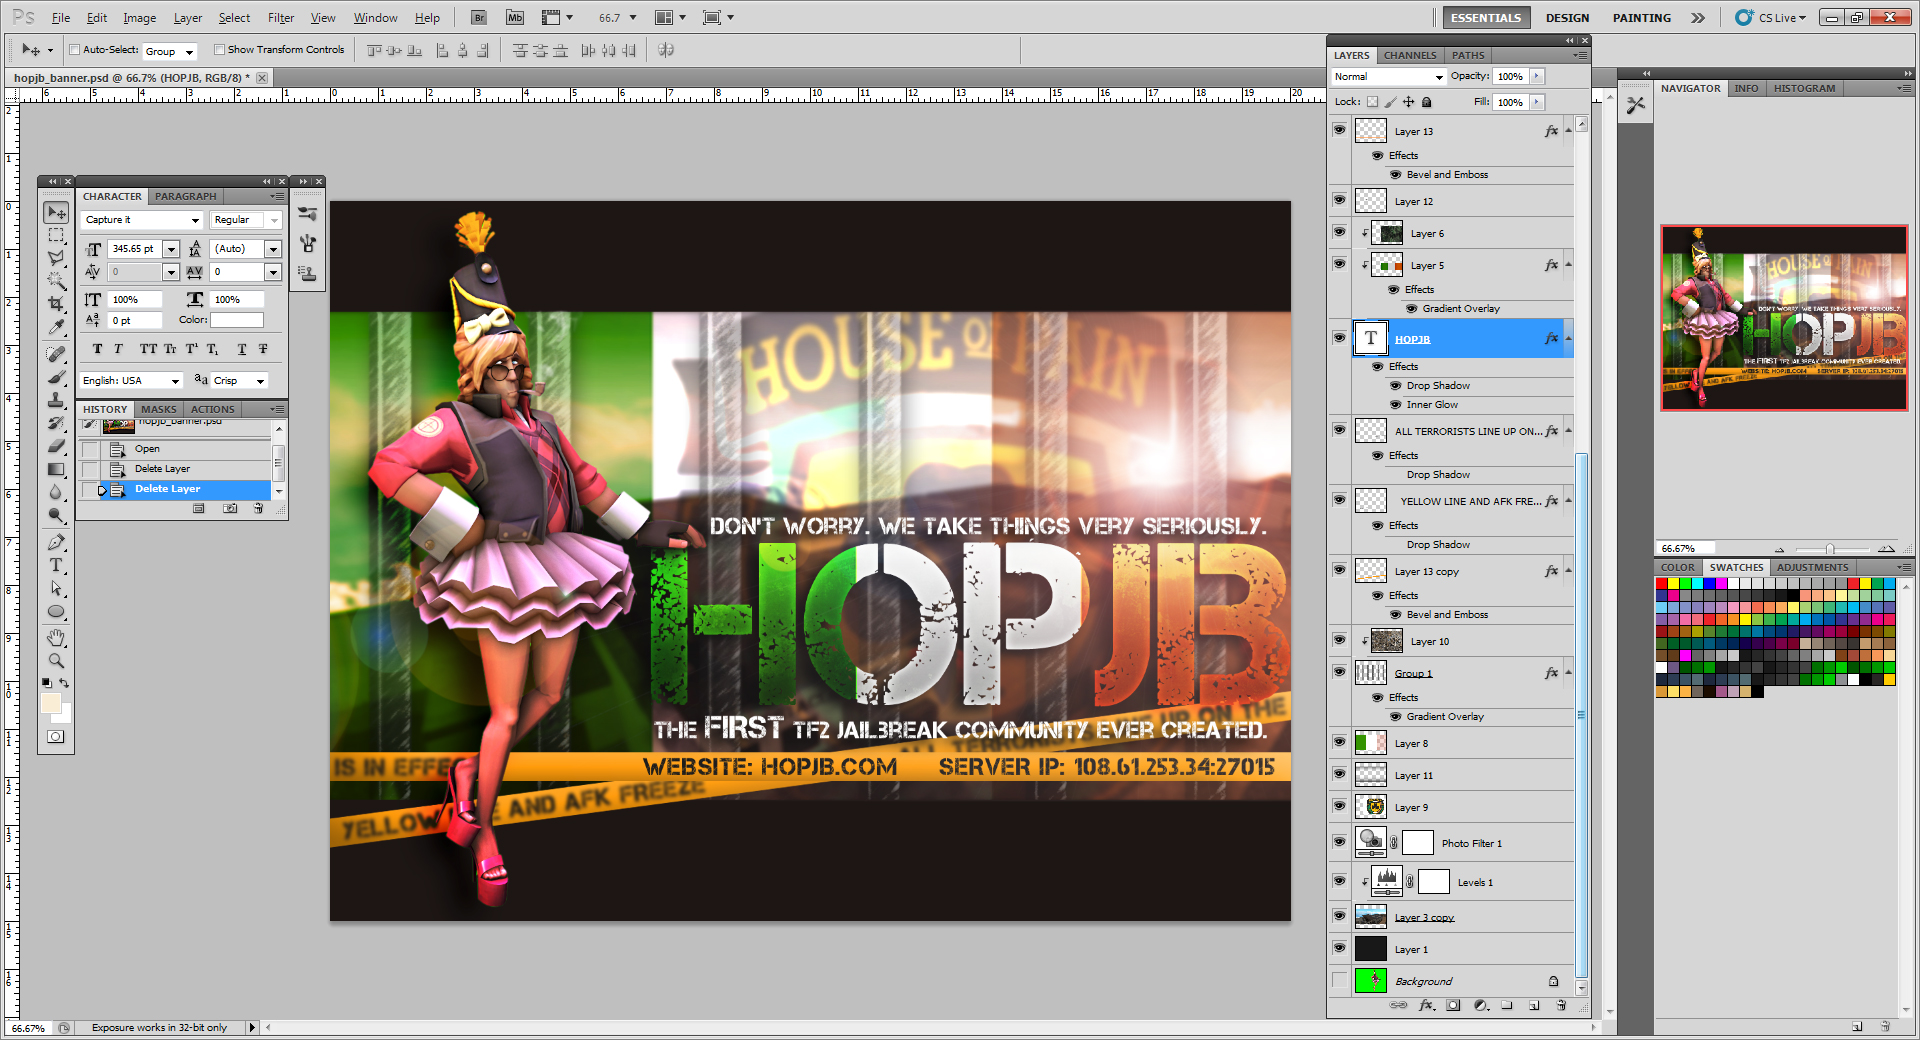The width and height of the screenshot is (1920, 1040).
Task: Open the font size dropdown arrow at 345.65 pt
Action: coord(171,249)
